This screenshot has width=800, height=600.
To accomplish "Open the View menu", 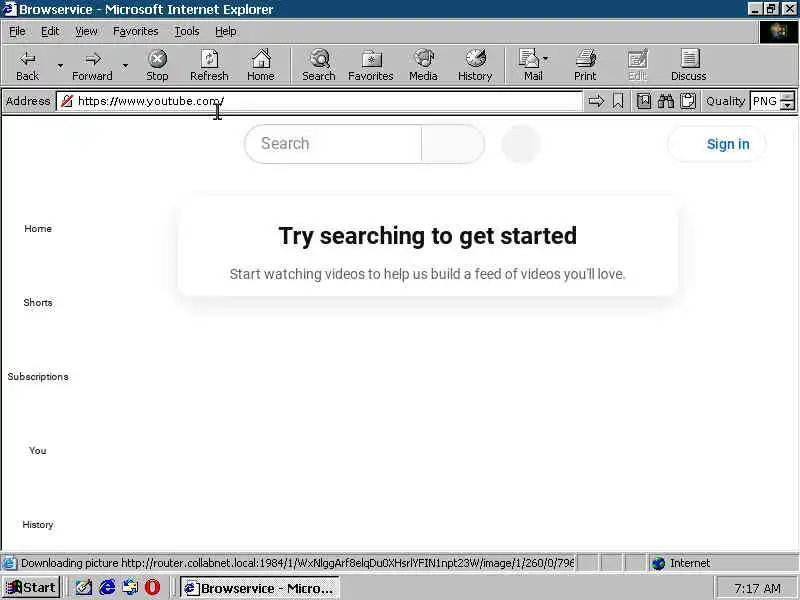I will click(86, 32).
